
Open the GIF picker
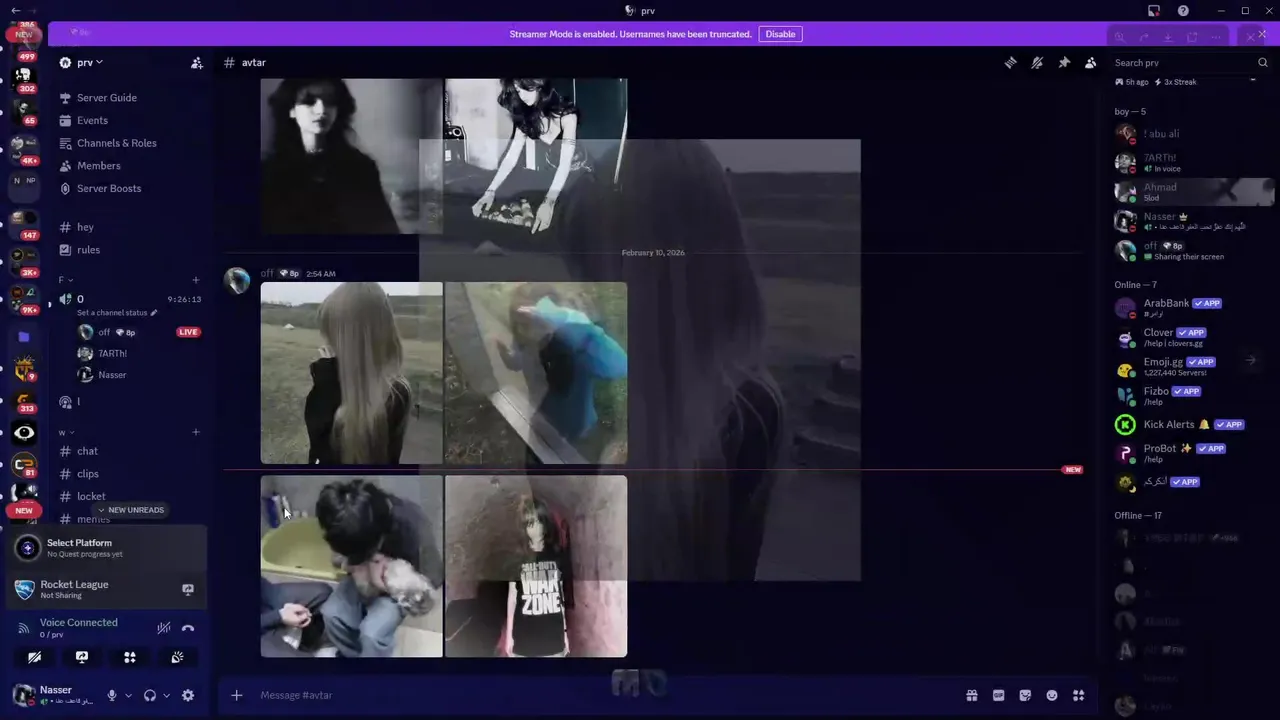pos(998,695)
